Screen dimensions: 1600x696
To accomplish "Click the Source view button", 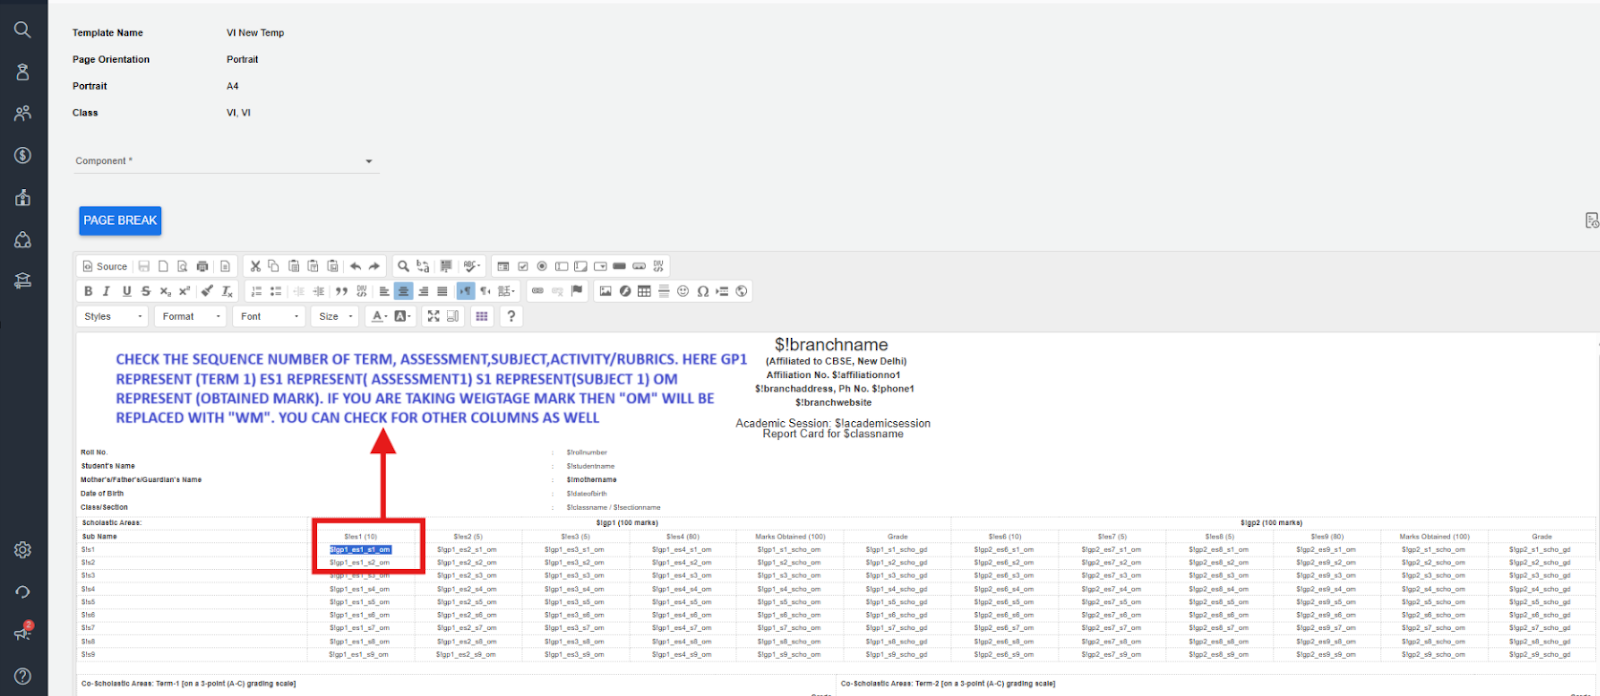I will 105,266.
